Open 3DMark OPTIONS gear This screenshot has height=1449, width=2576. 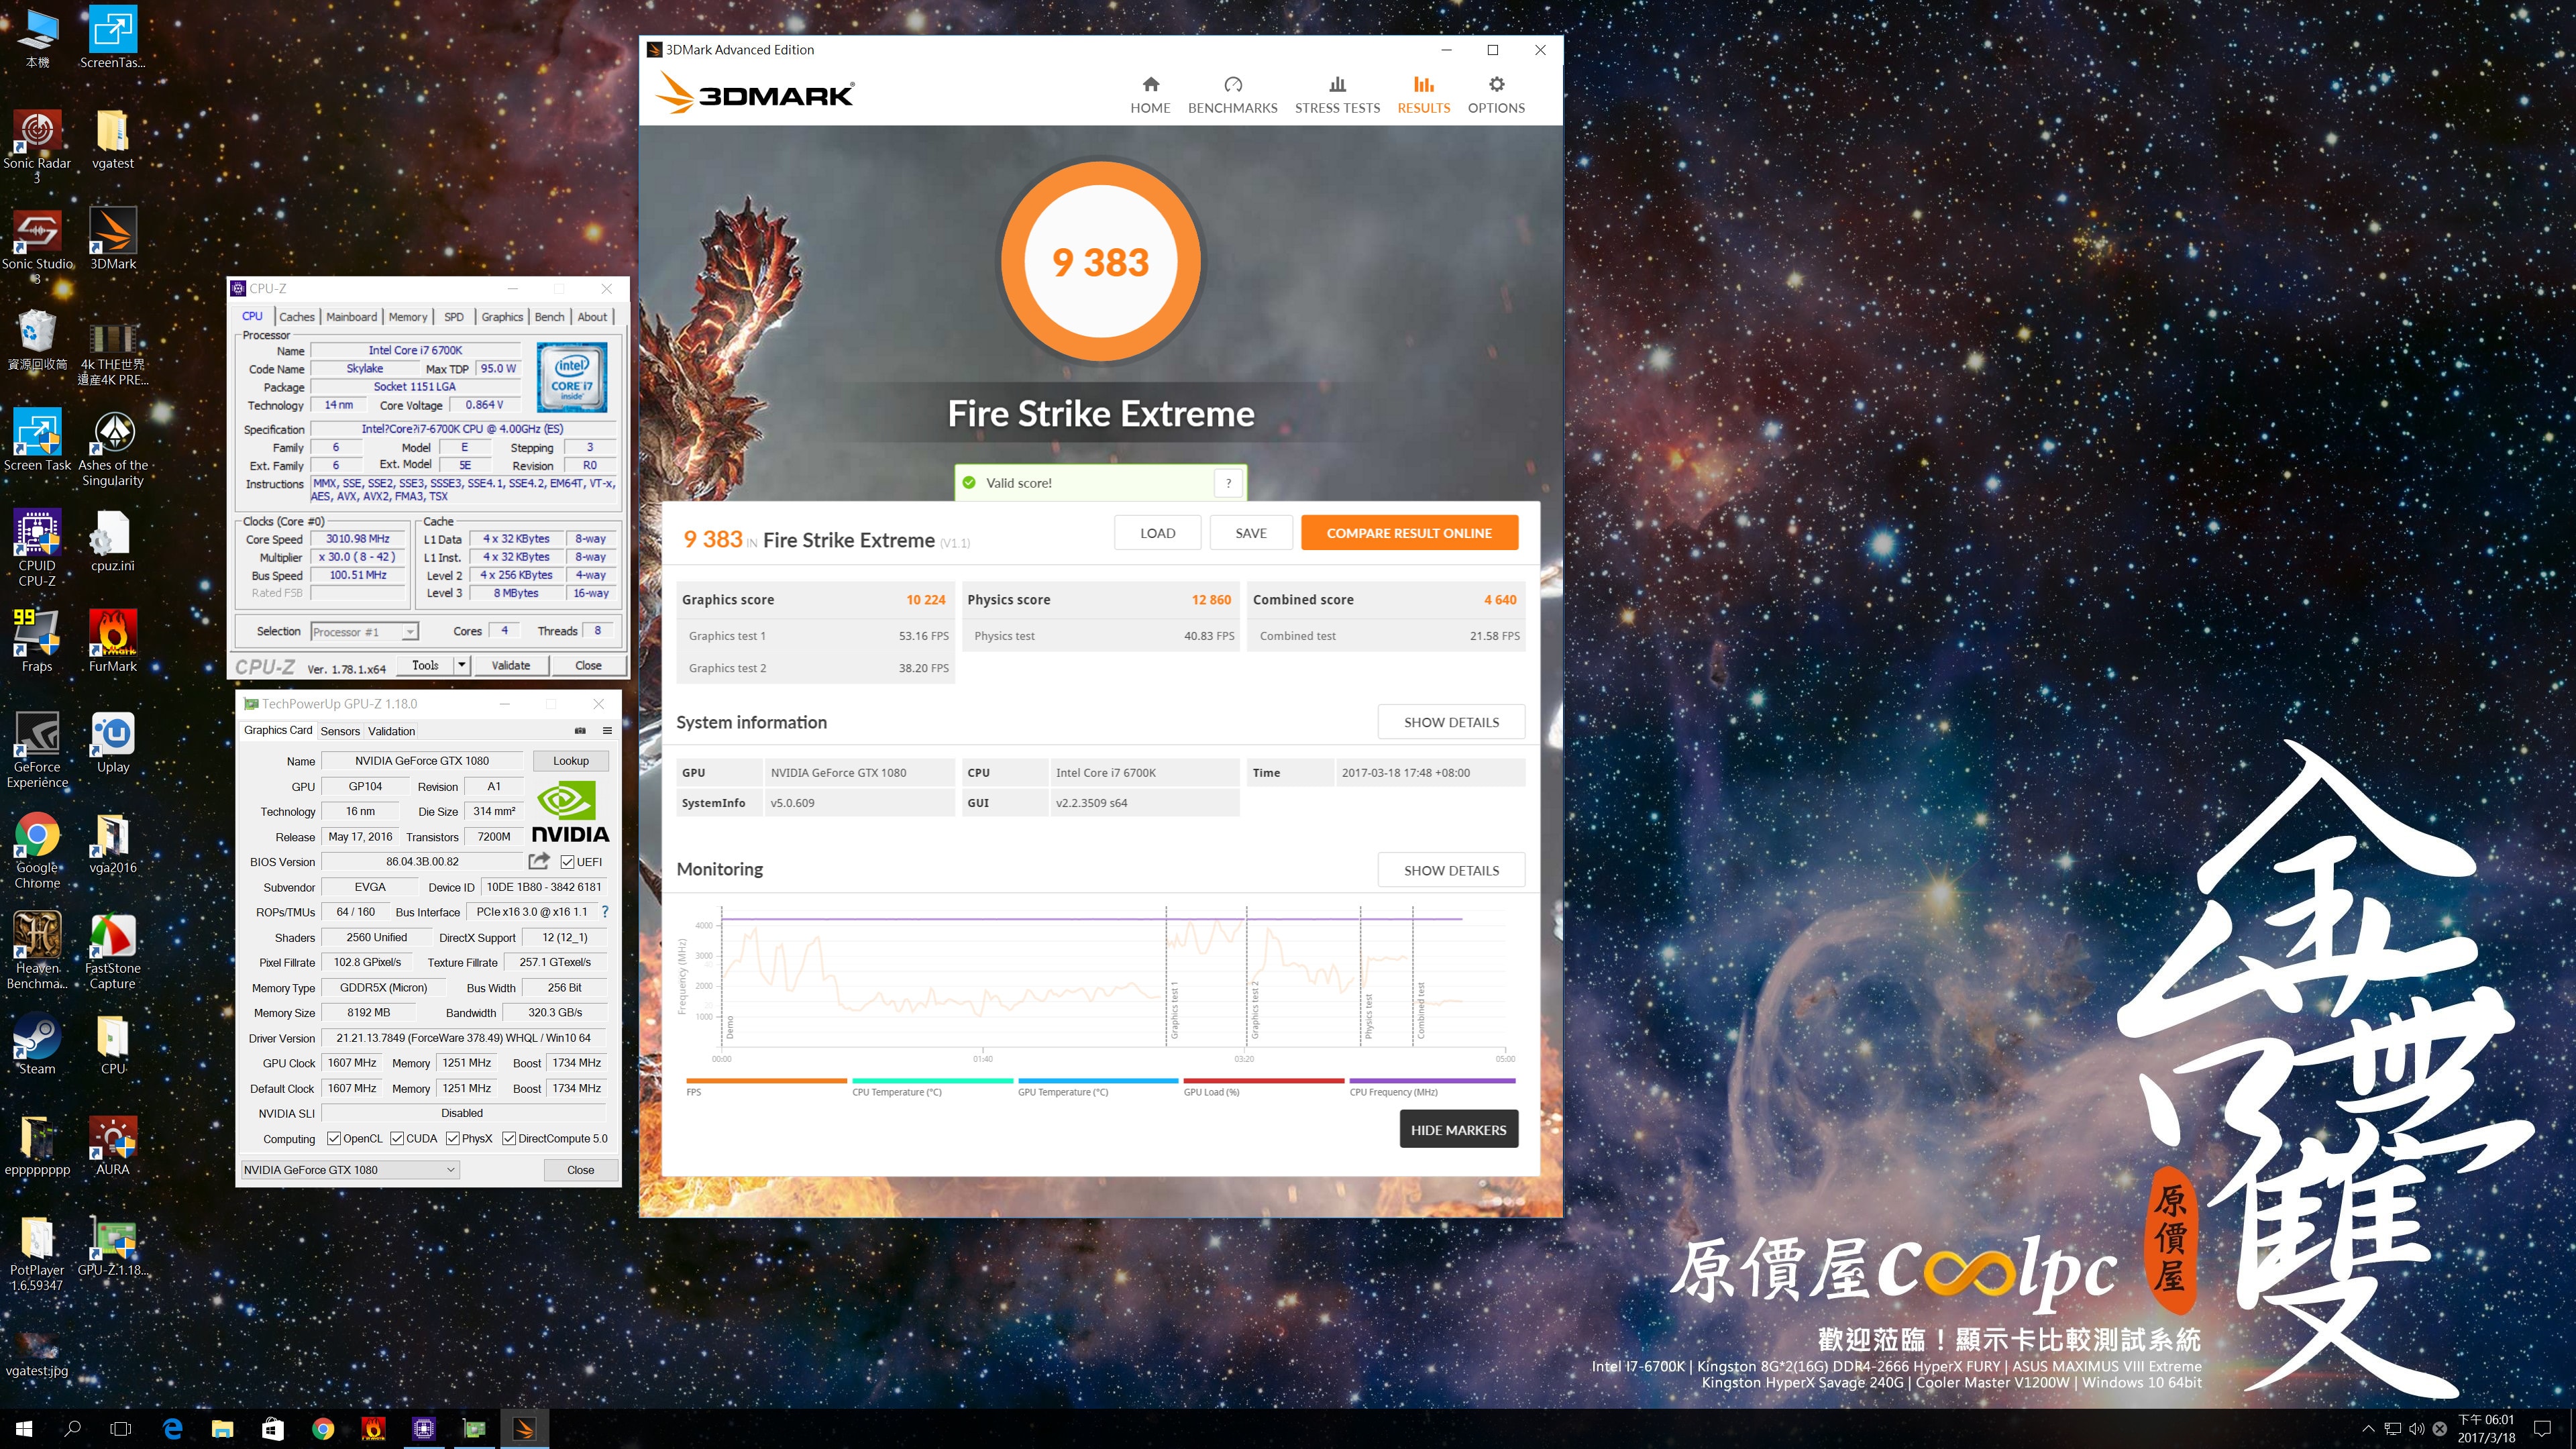click(x=1496, y=95)
